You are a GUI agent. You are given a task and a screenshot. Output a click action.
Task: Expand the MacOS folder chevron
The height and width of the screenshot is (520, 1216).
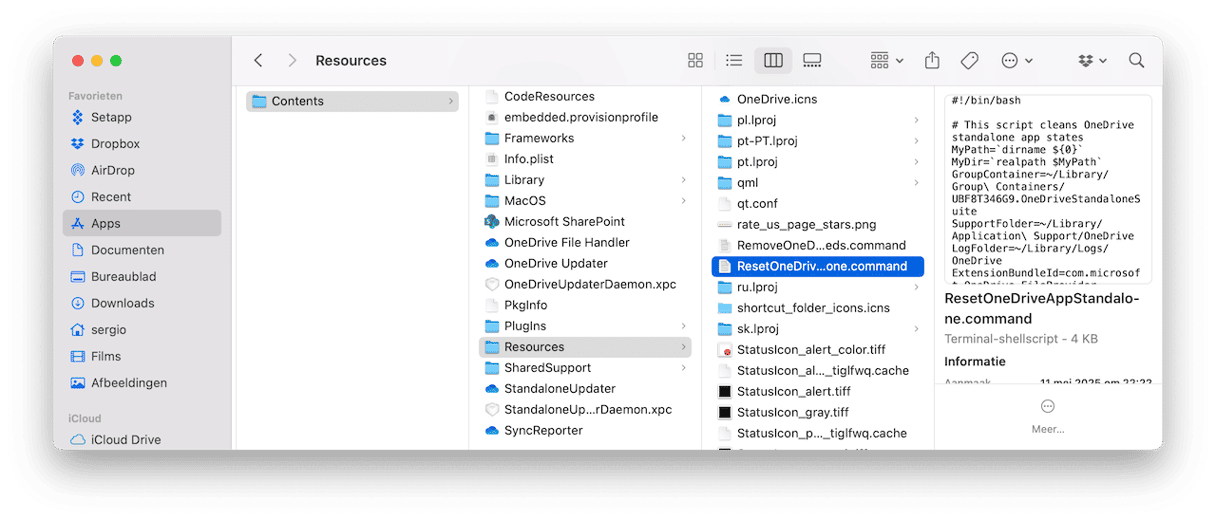click(684, 201)
